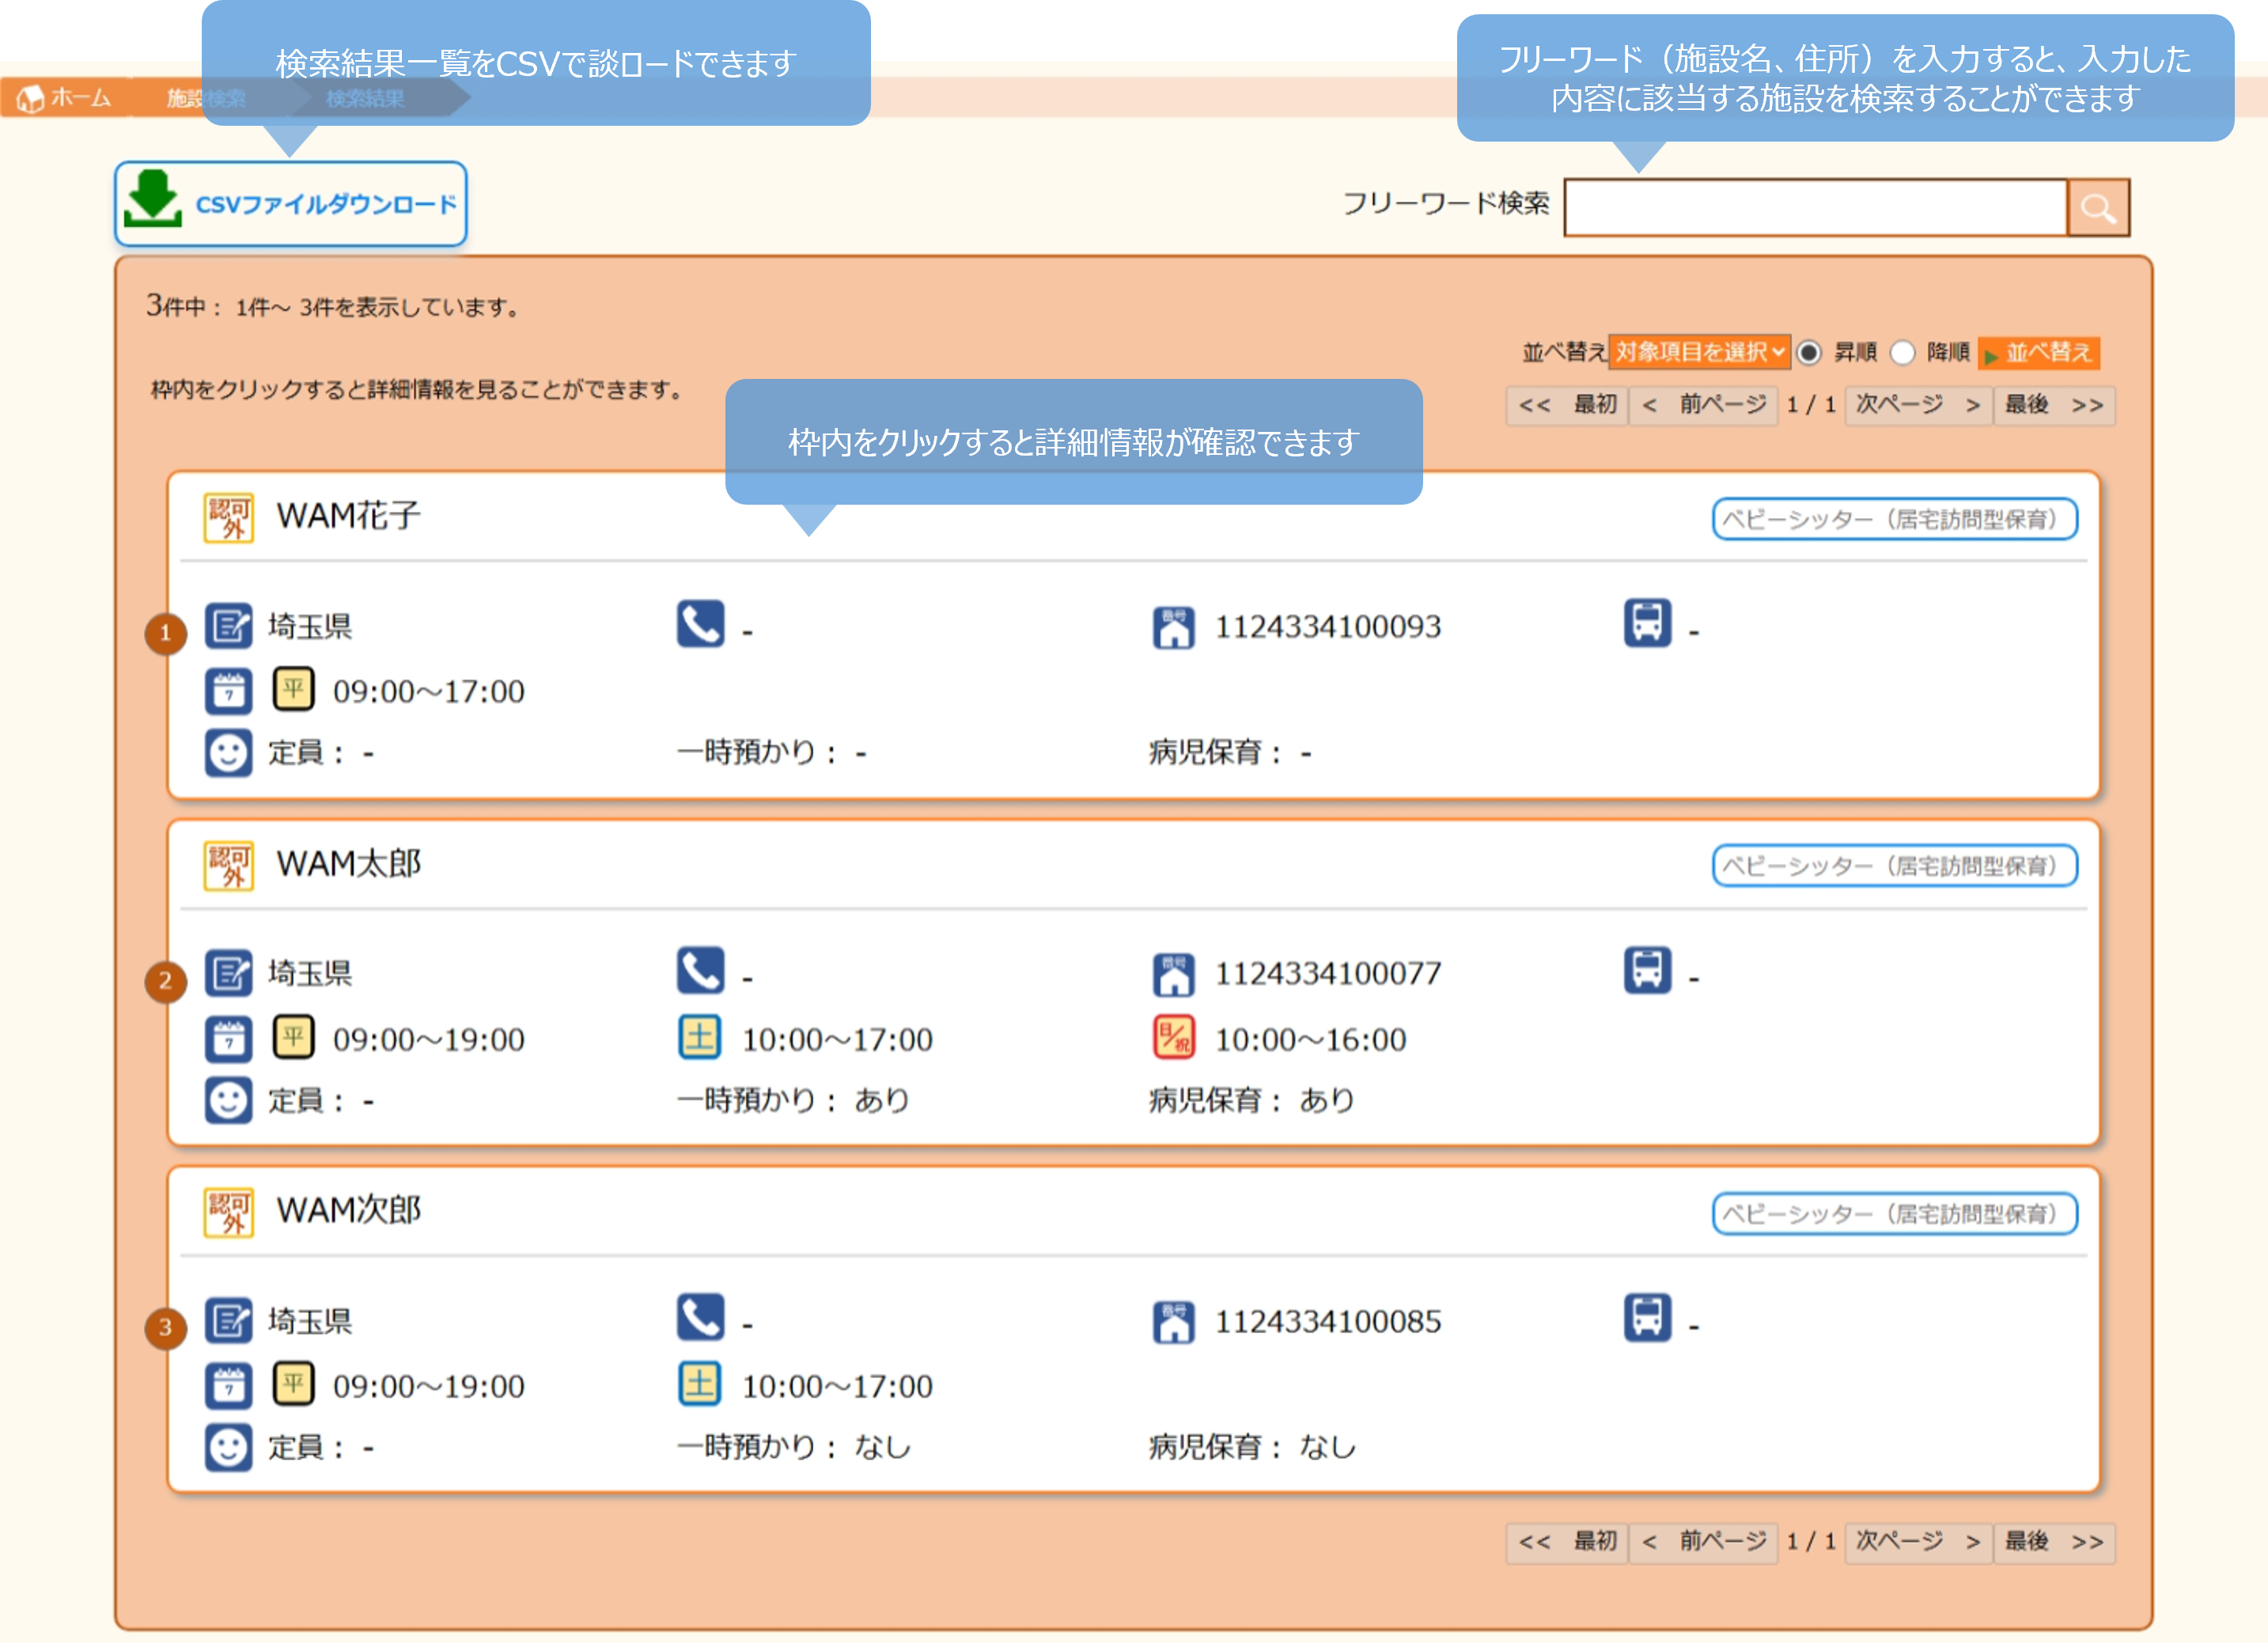
Task: Click the house icon next to 1124334100093
Action: click(x=1173, y=627)
